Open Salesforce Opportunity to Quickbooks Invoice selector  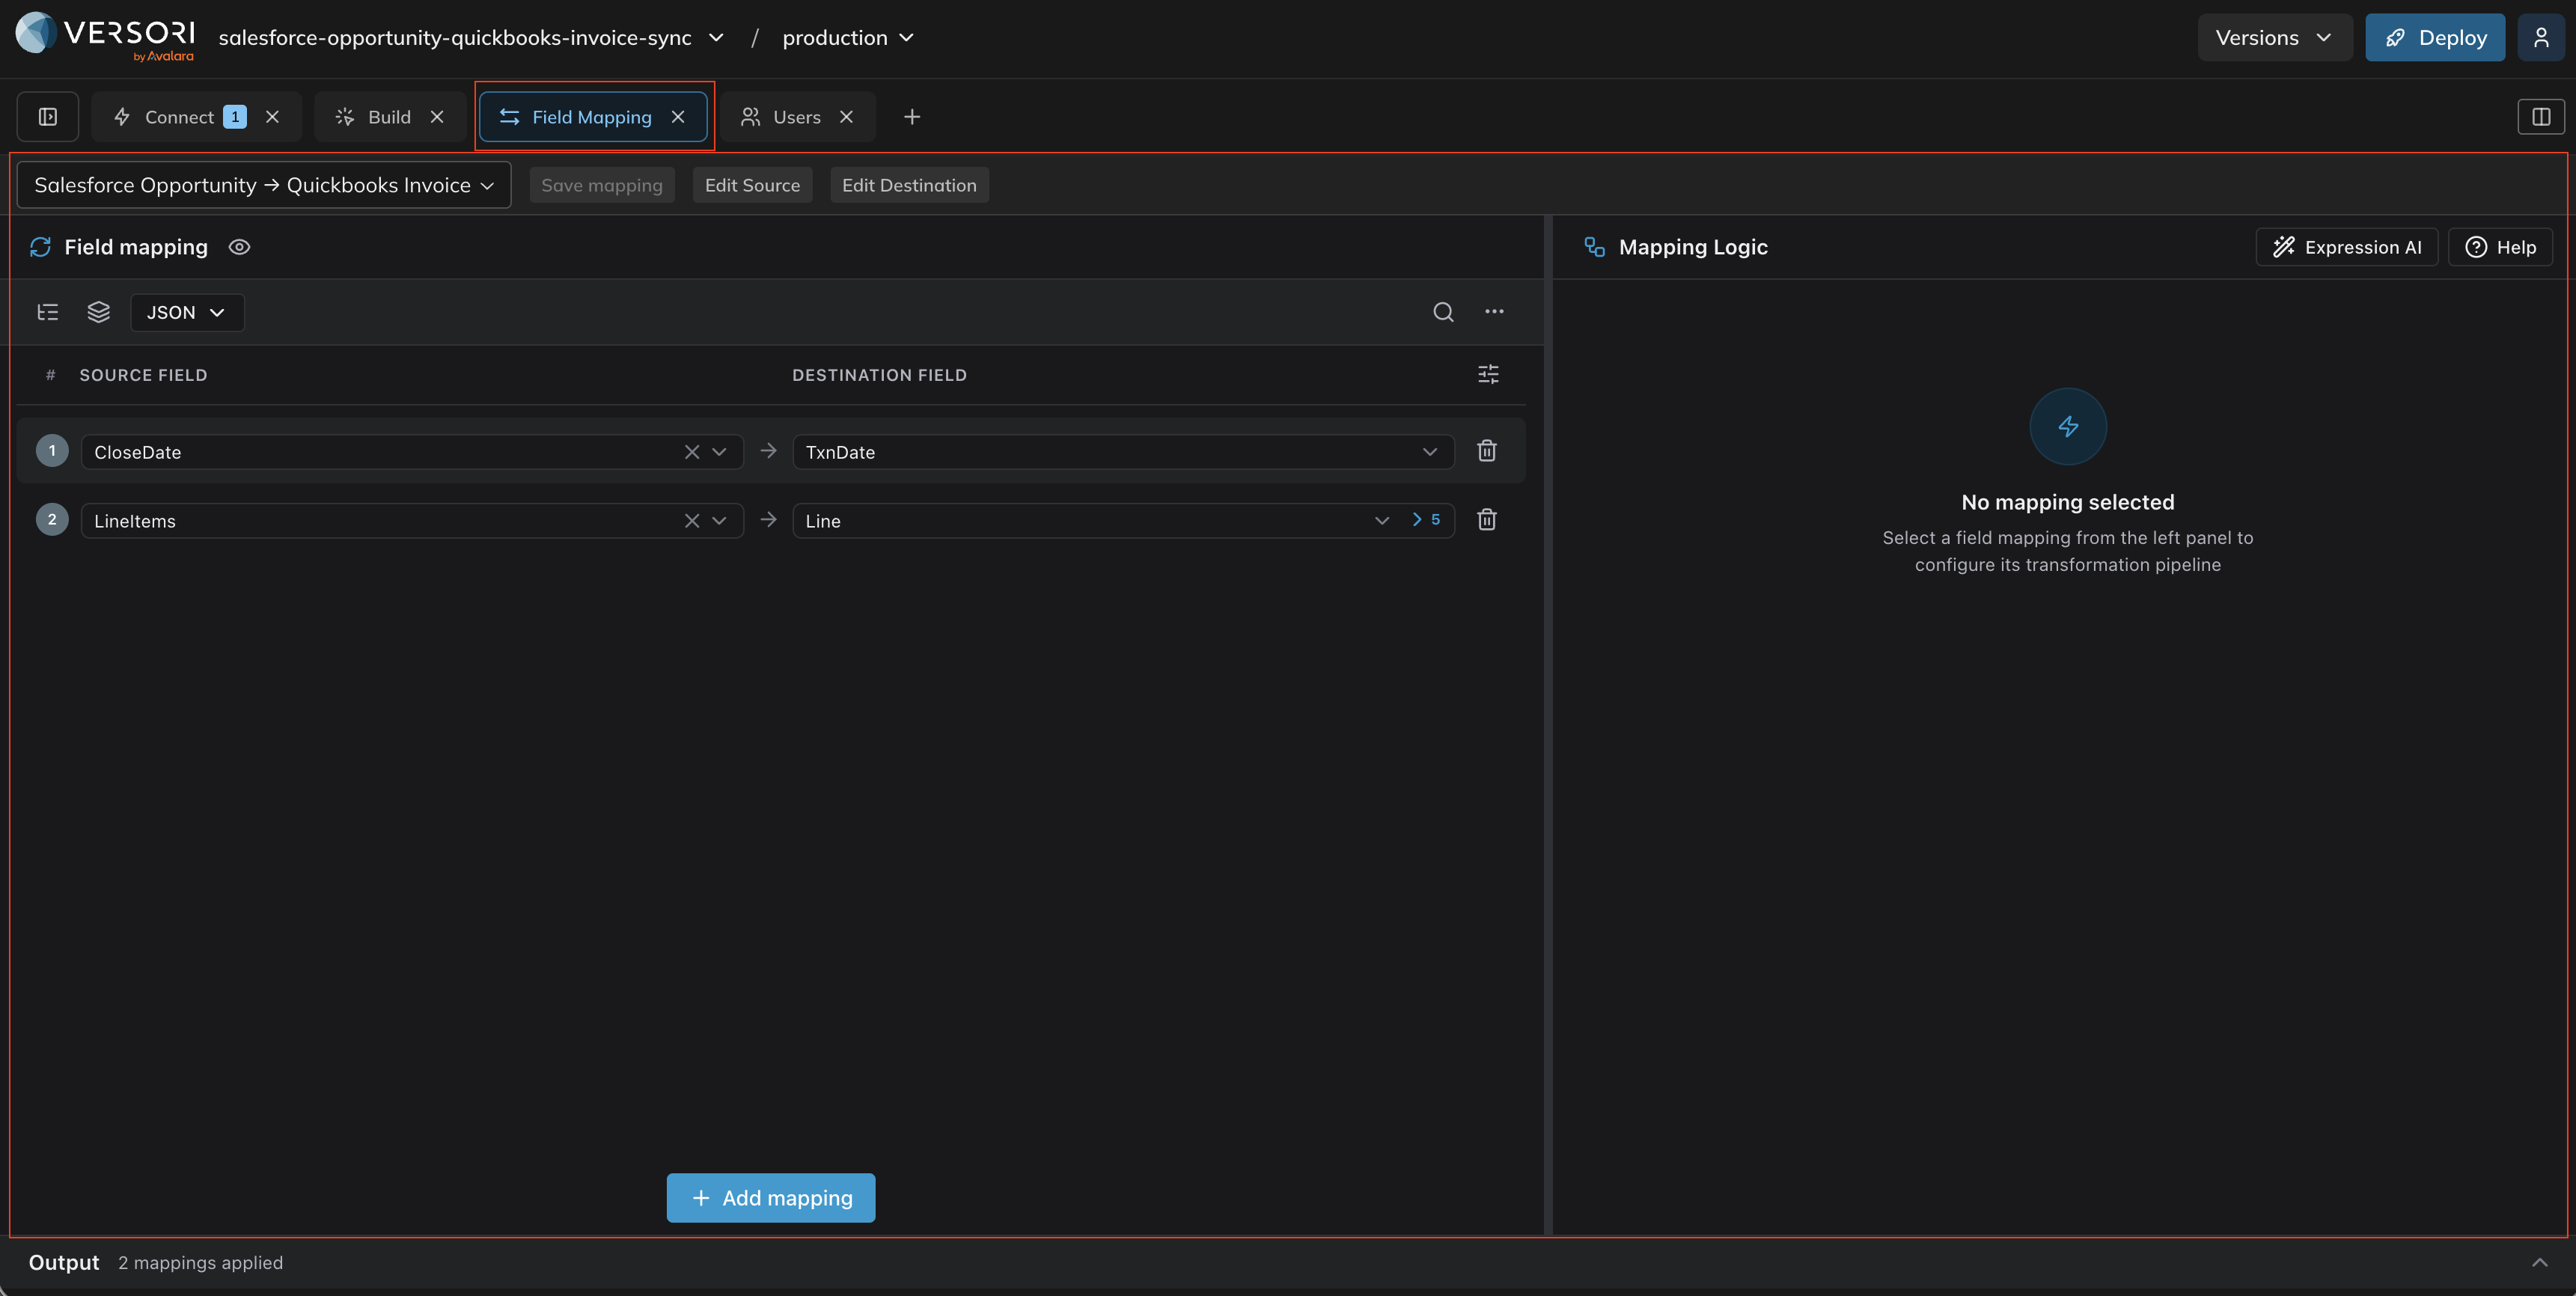pos(264,185)
